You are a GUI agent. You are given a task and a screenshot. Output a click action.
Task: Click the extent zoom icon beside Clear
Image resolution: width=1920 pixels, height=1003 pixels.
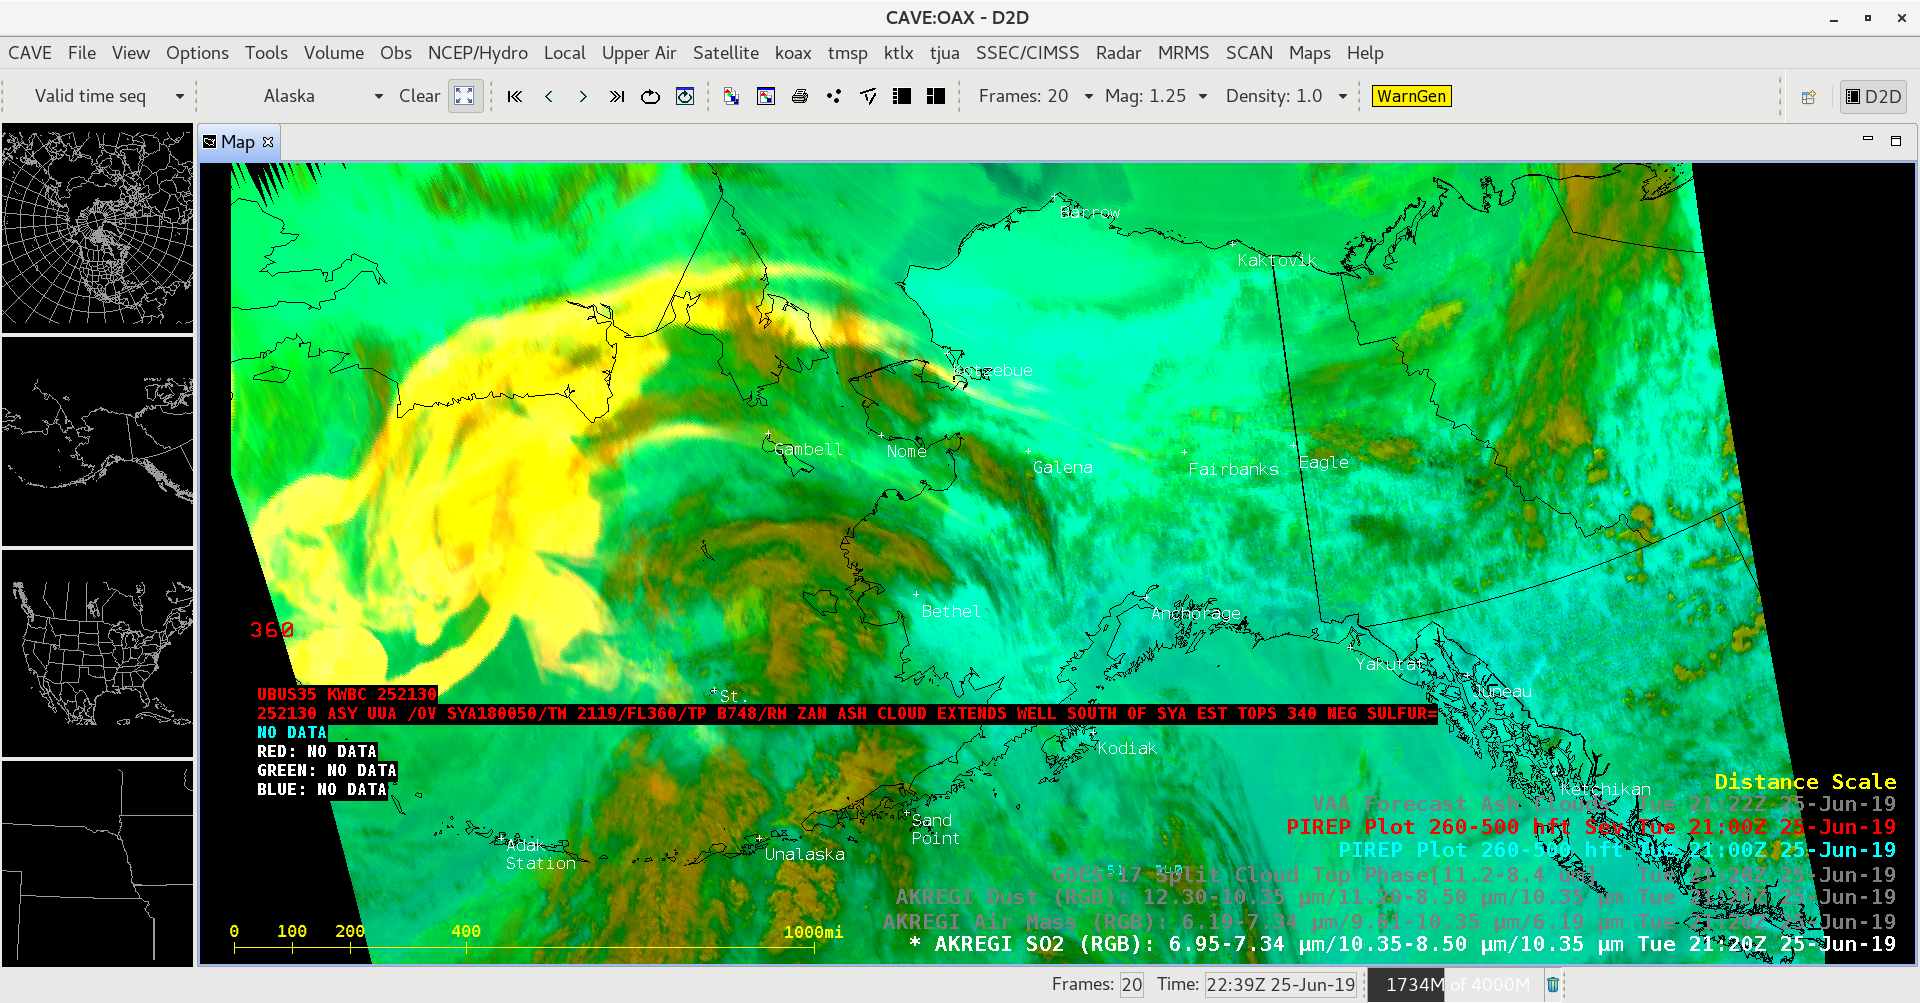tap(465, 96)
